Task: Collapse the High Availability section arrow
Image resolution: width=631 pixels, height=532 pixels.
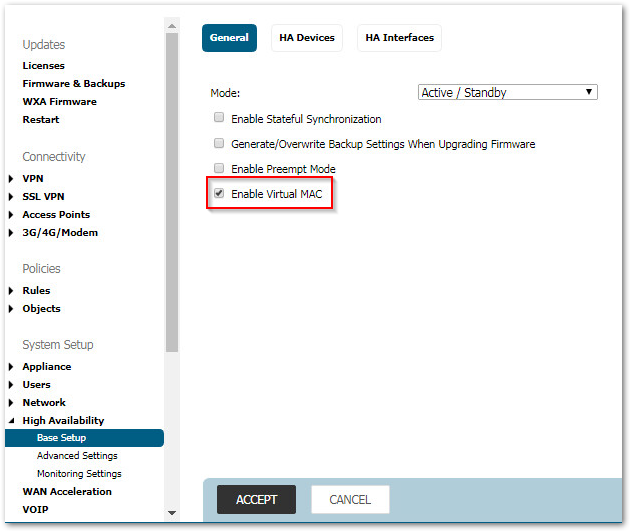Action: coord(11,421)
